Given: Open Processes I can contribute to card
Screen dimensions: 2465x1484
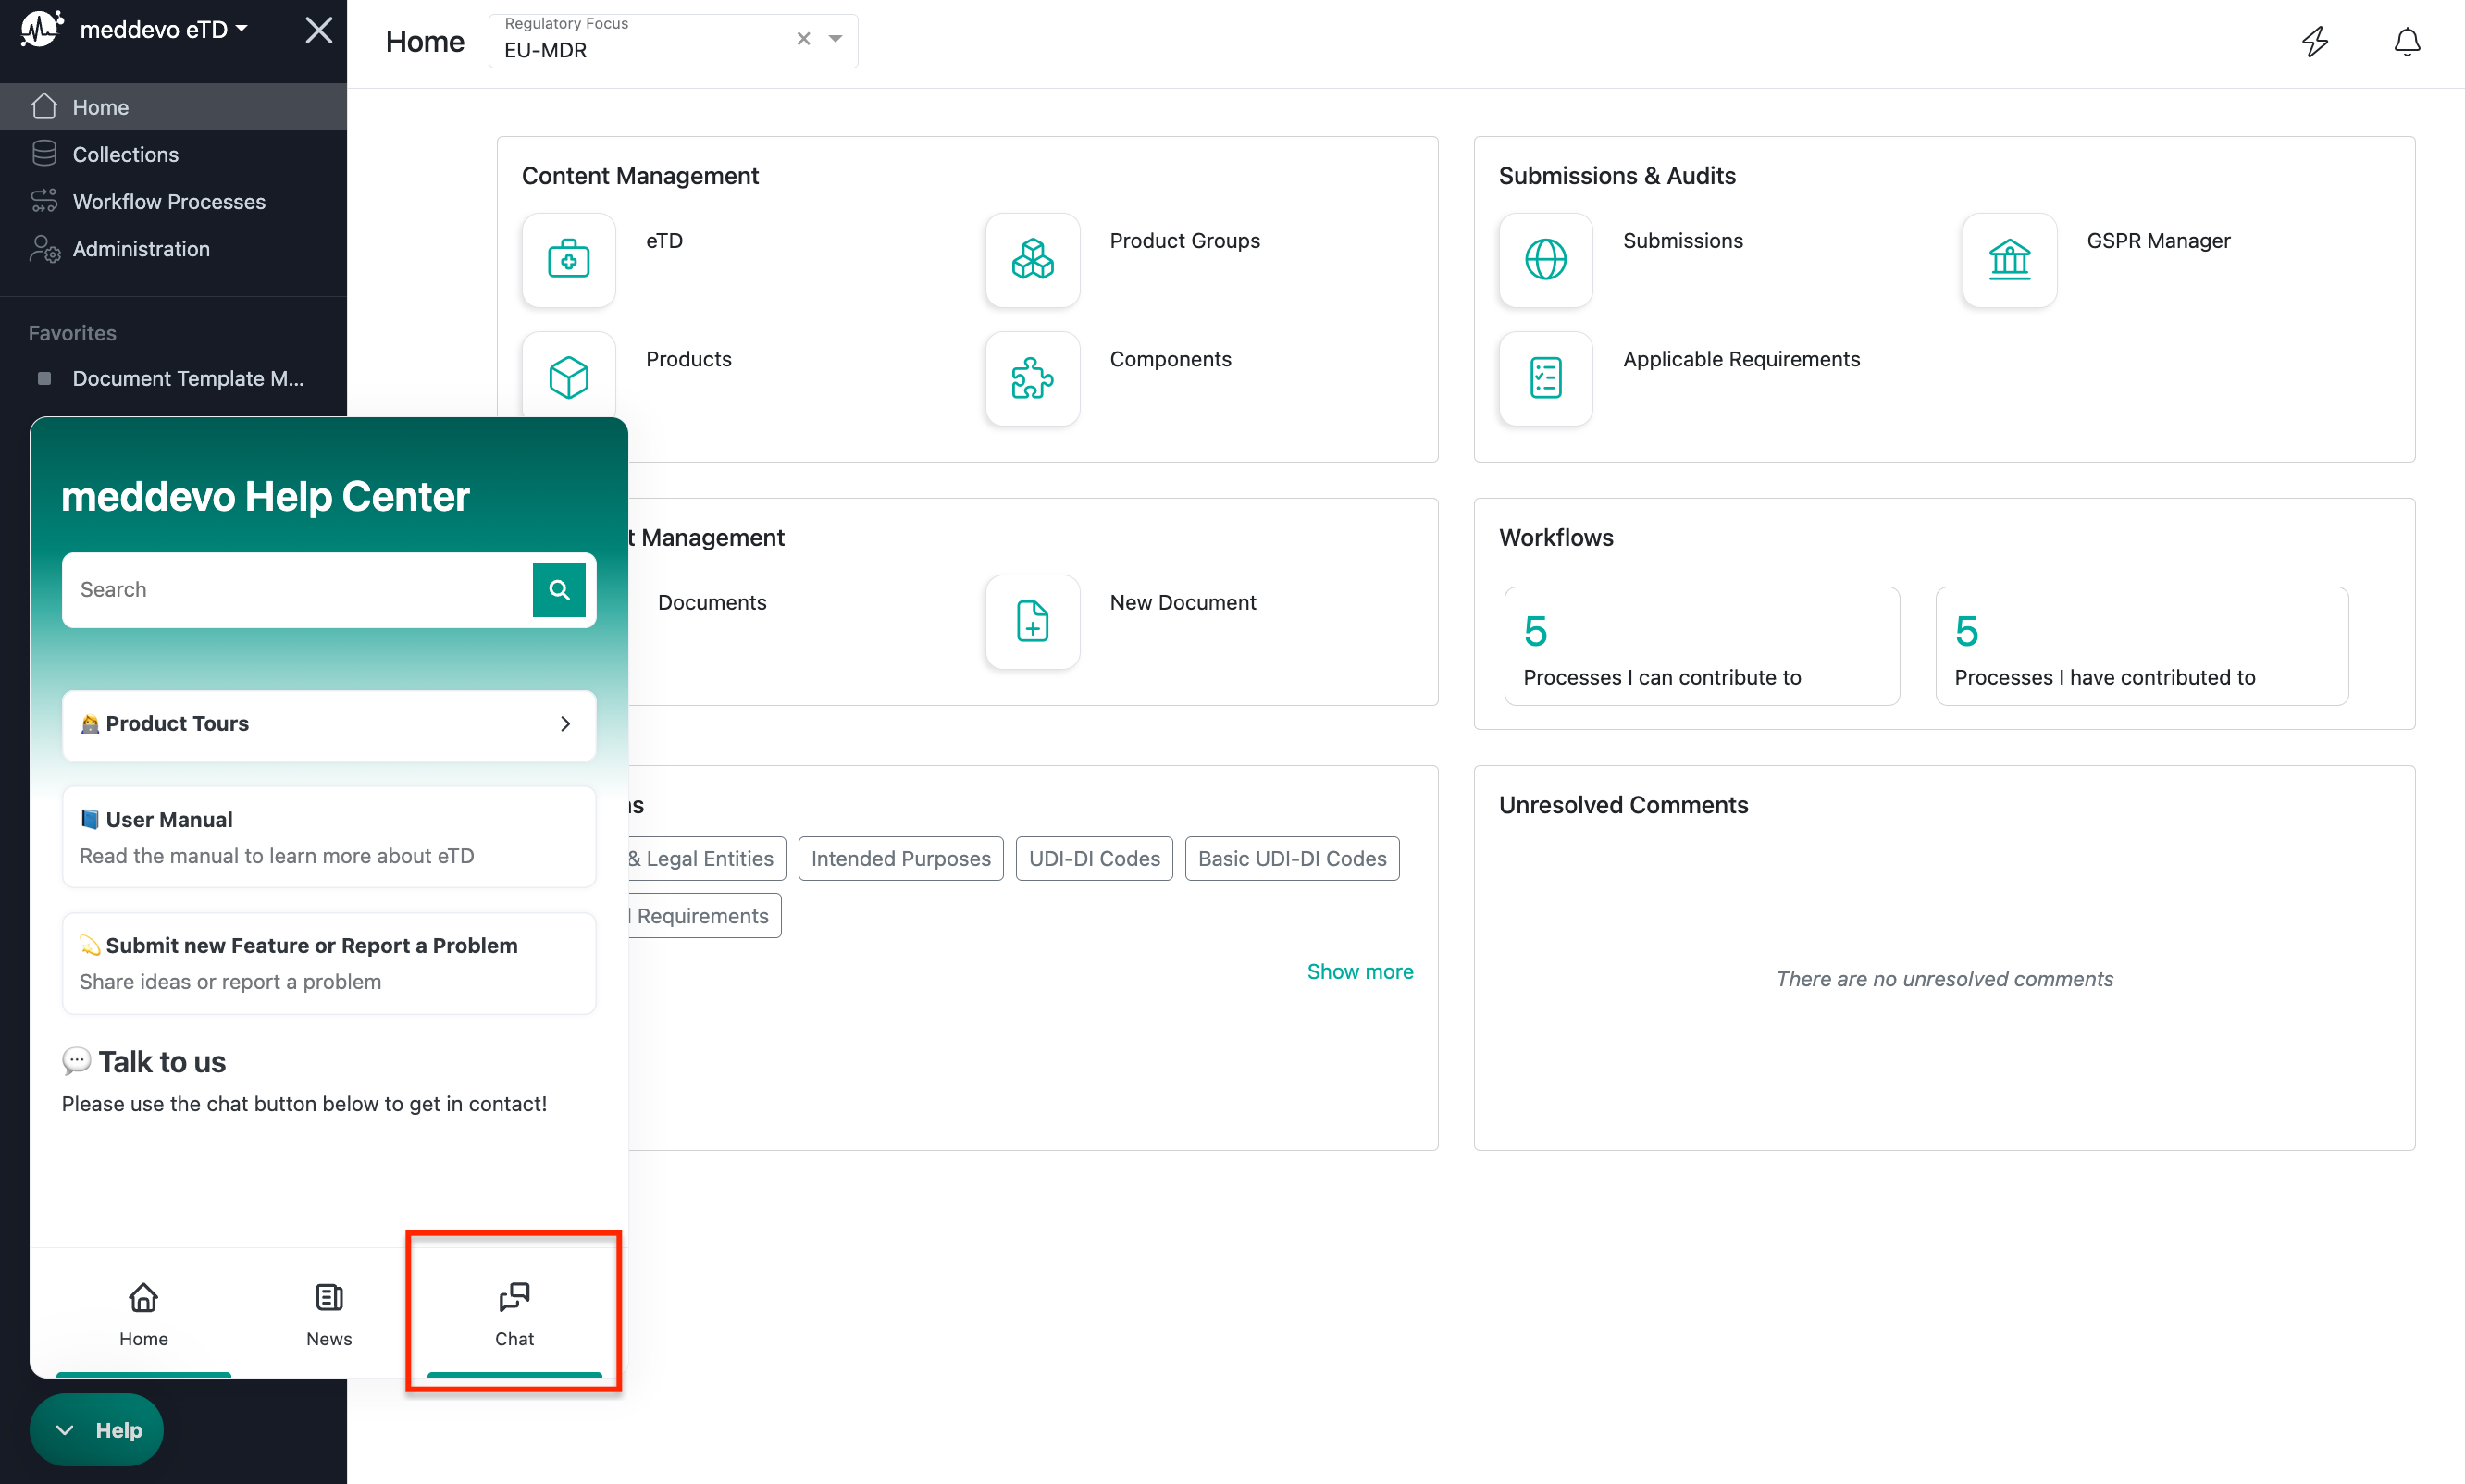Looking at the screenshot, I should [x=1701, y=646].
